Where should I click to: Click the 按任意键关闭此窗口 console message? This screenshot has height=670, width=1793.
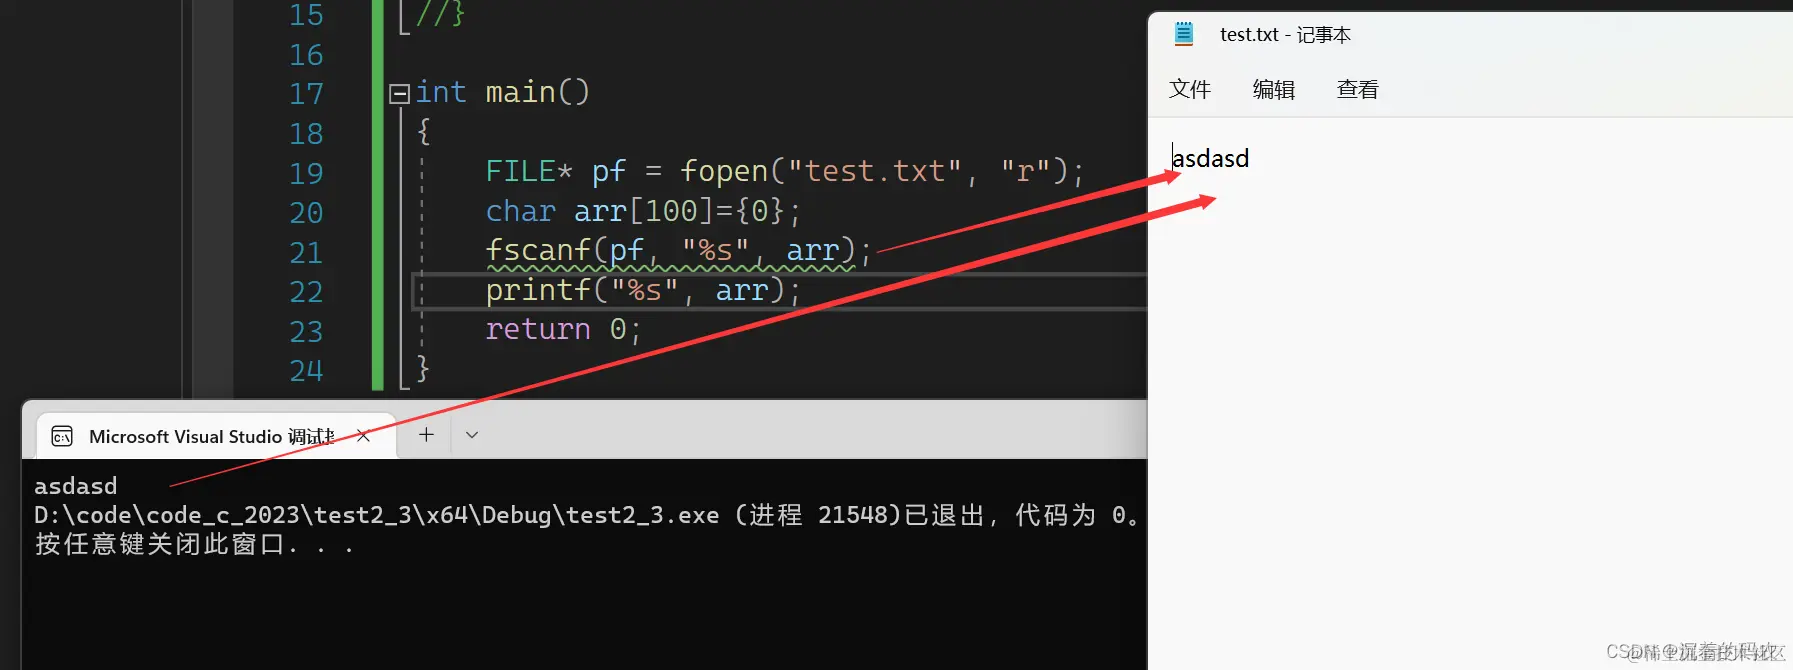tap(194, 544)
